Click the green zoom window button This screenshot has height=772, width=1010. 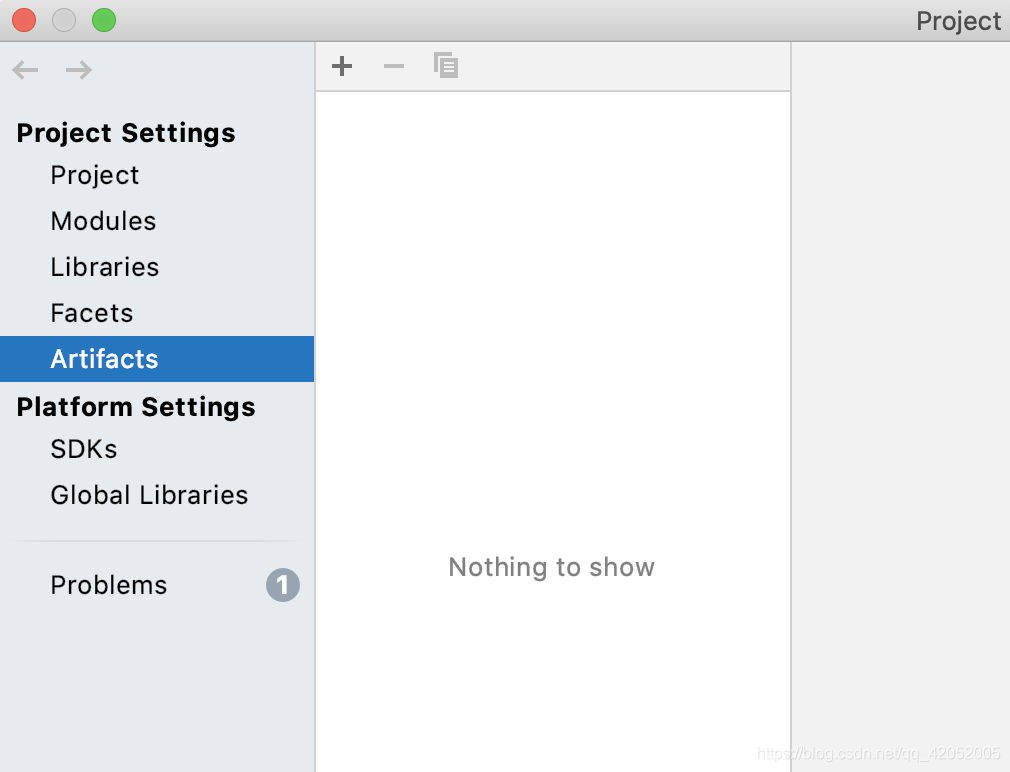[x=104, y=20]
